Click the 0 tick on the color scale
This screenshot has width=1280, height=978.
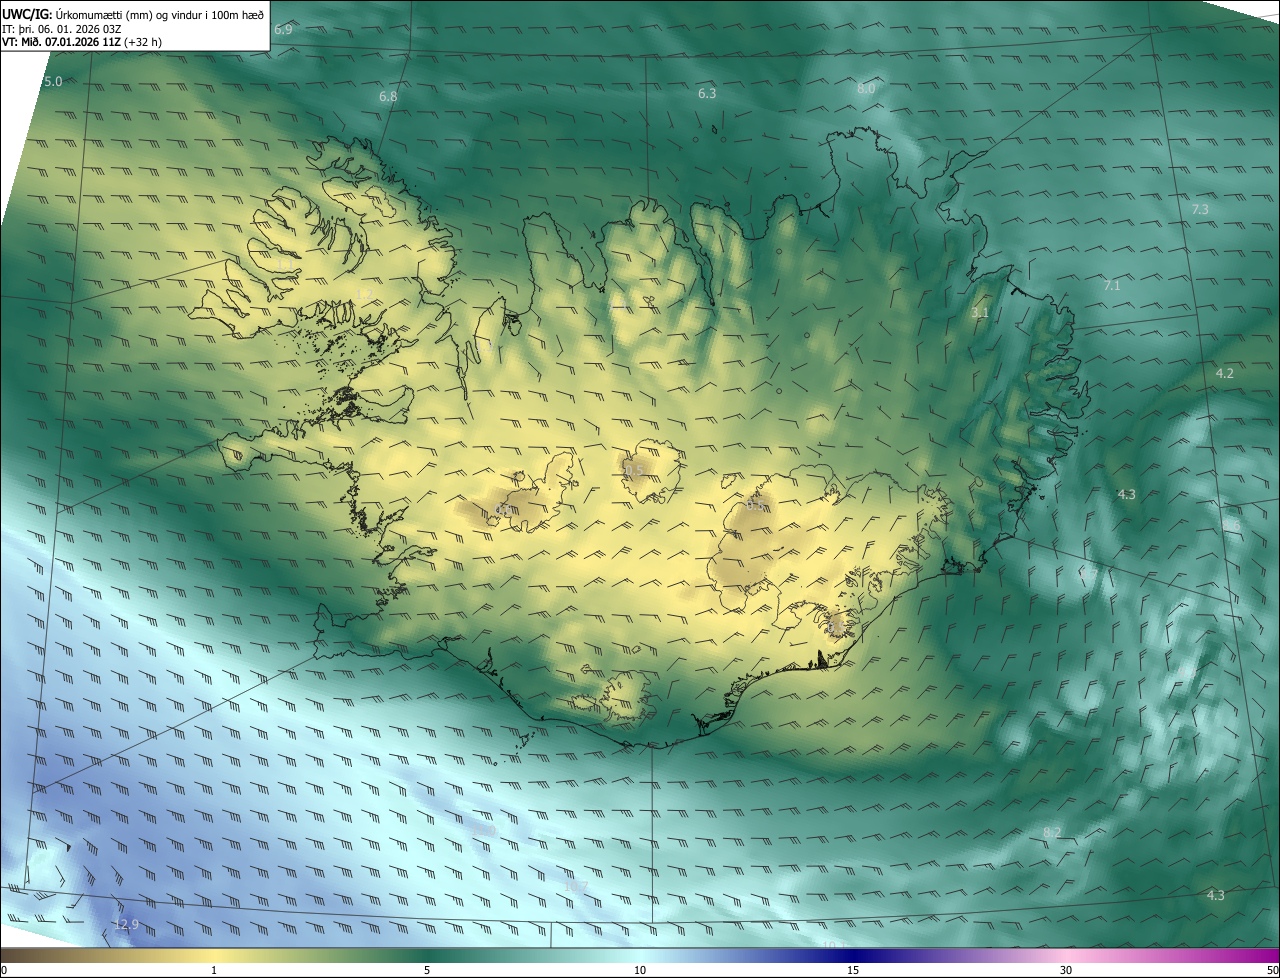[4, 970]
